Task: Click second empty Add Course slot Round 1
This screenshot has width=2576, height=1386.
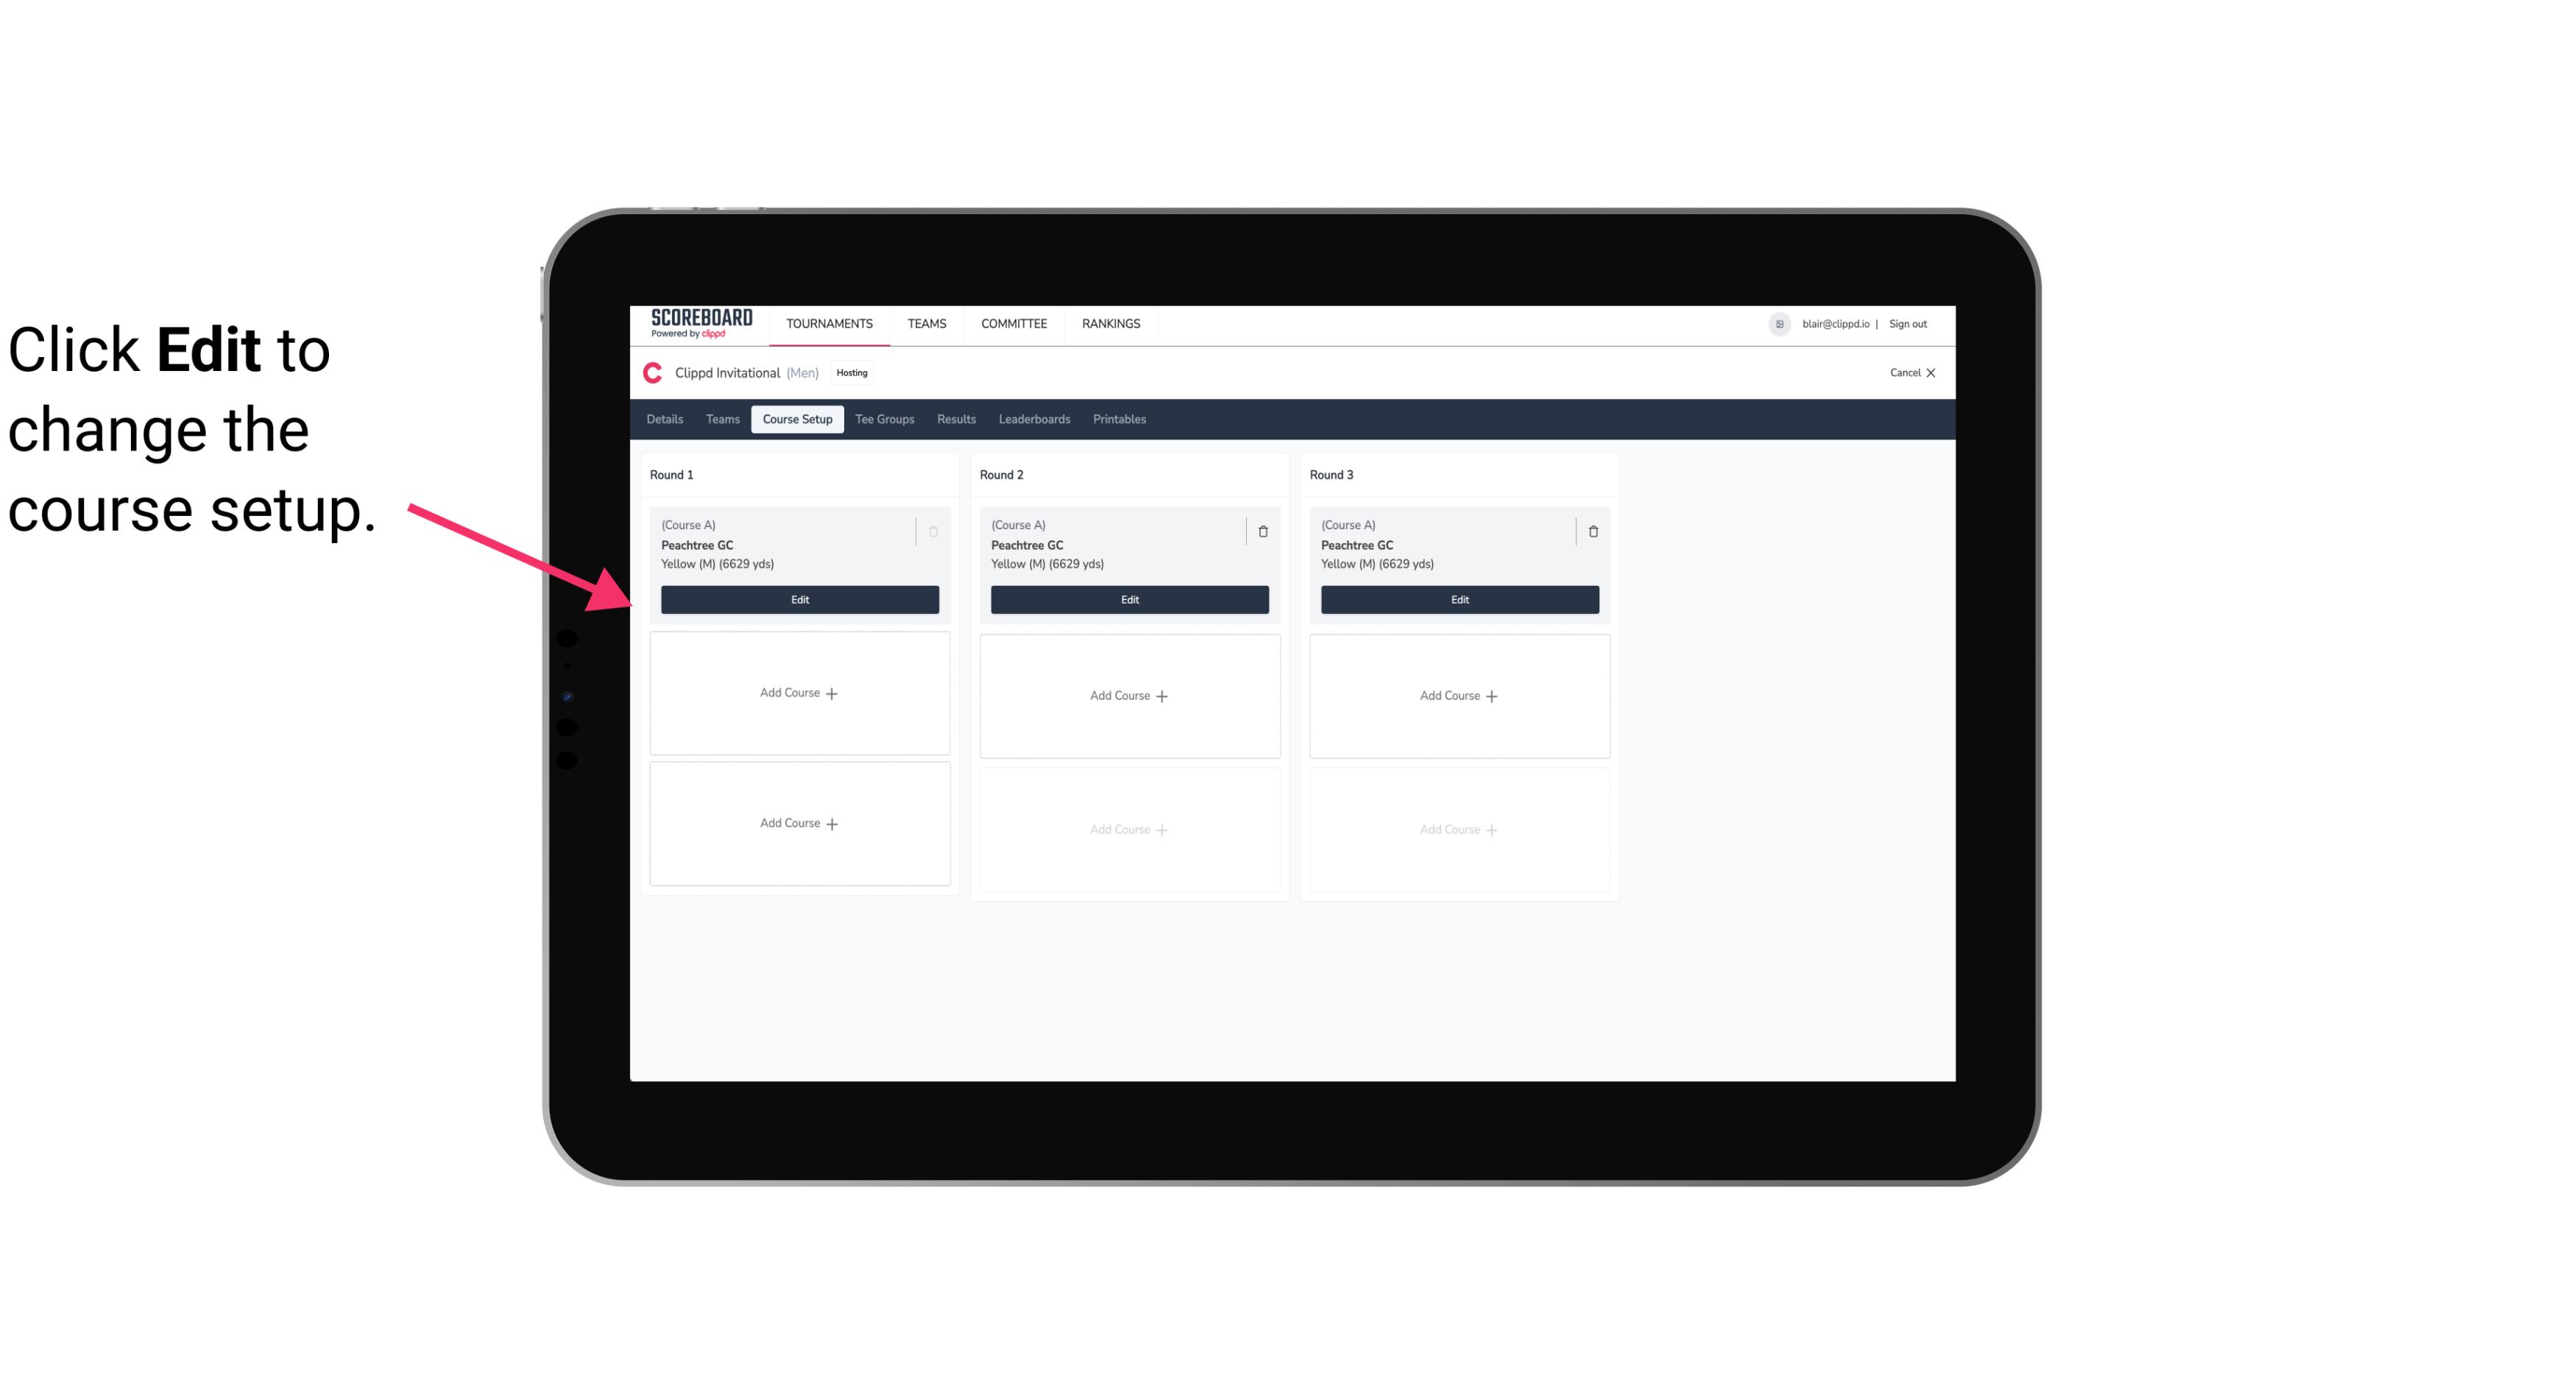Action: (x=799, y=823)
